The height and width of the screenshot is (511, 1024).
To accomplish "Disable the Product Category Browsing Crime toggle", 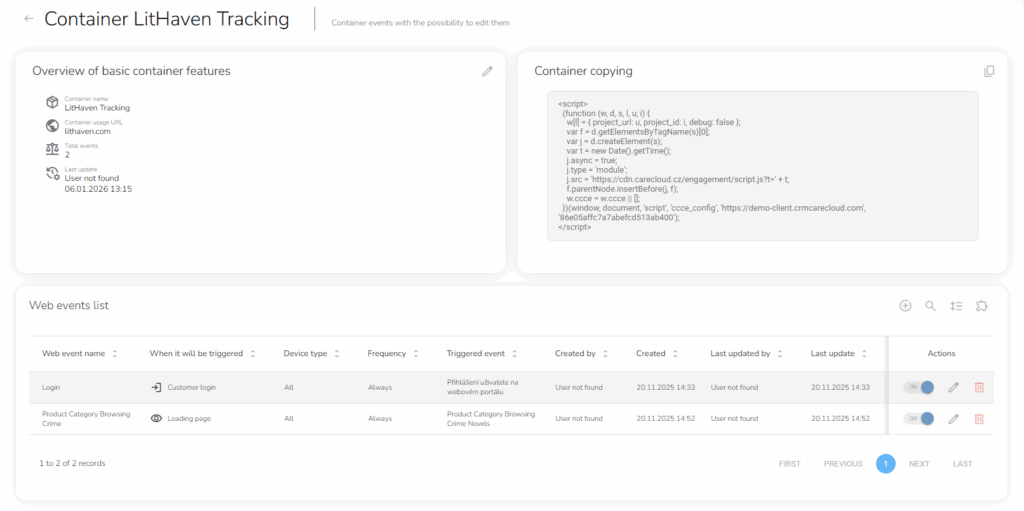I will [x=920, y=419].
